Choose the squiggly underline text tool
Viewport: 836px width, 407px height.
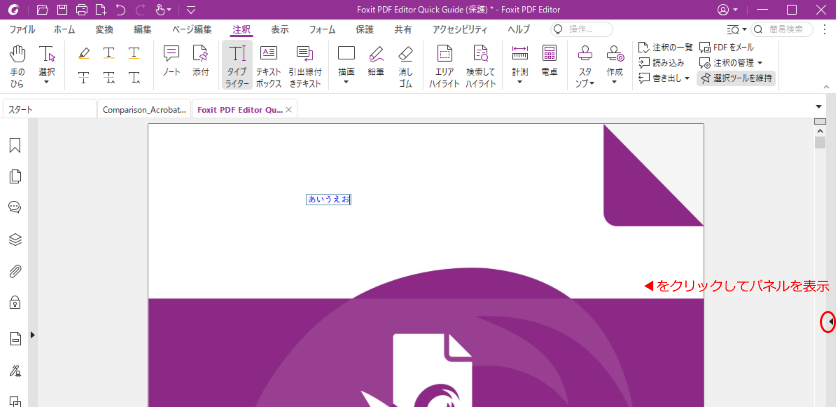pos(109,53)
